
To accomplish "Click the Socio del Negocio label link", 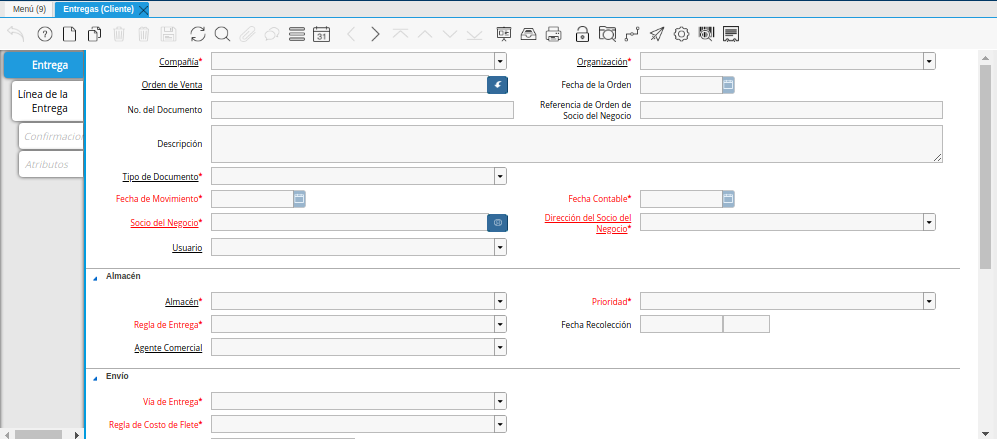I will (x=164, y=223).
